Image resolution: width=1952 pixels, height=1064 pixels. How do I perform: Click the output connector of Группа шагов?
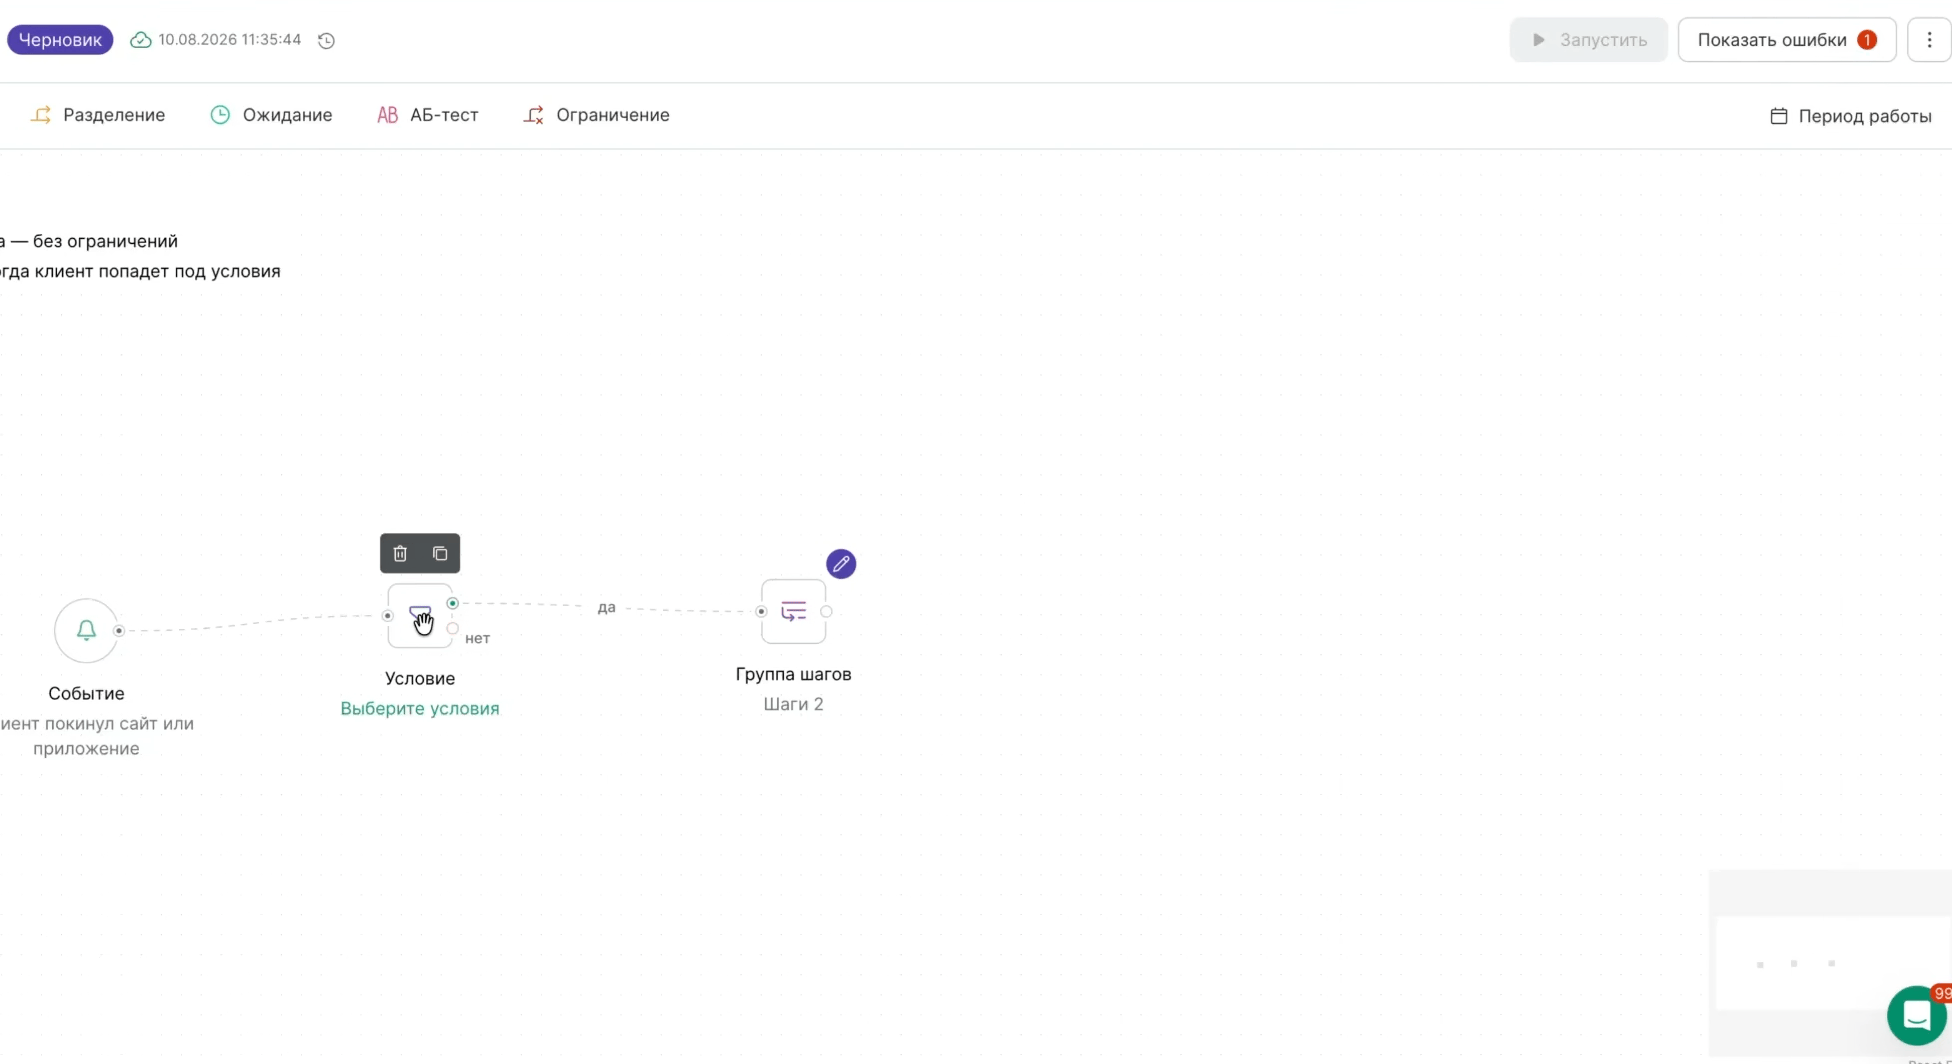(x=826, y=611)
